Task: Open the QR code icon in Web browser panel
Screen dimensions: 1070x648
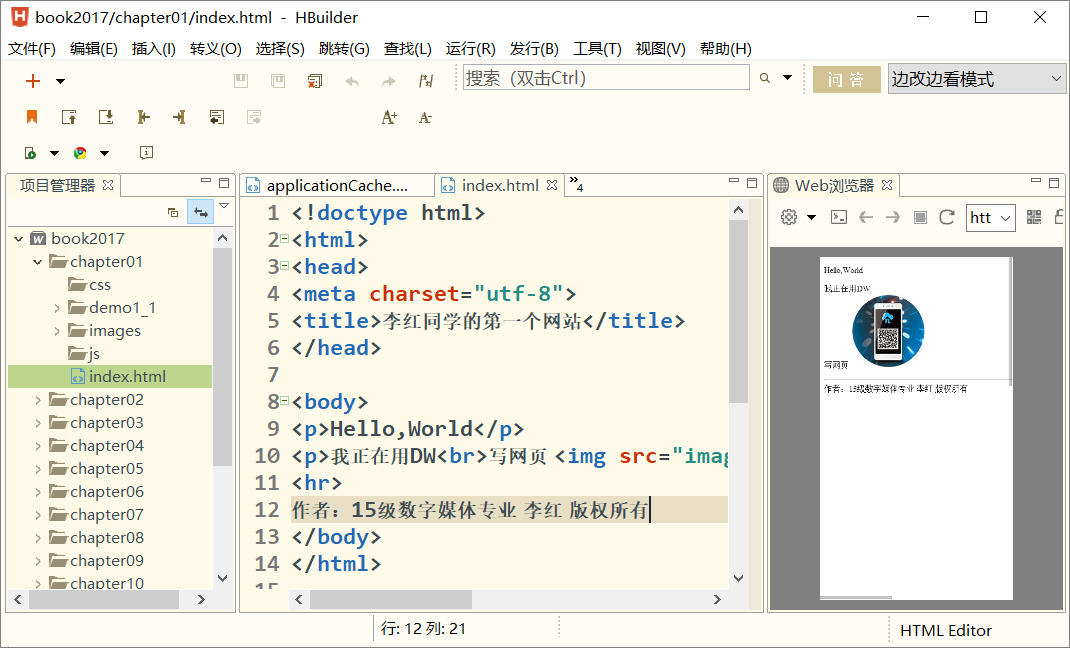Action: click(x=1034, y=217)
